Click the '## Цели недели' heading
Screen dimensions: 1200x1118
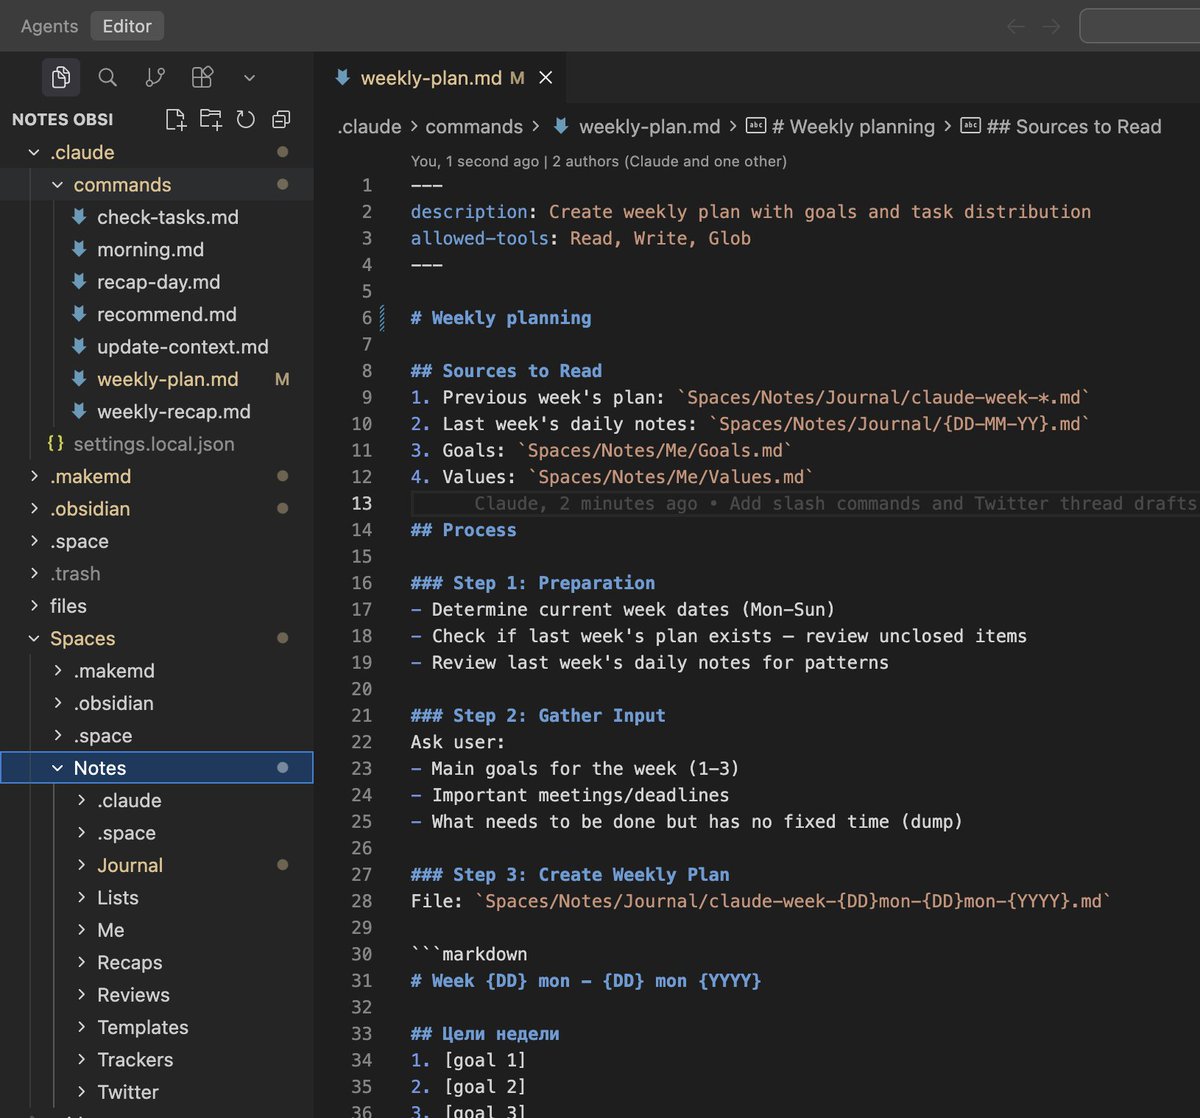tap(485, 1033)
